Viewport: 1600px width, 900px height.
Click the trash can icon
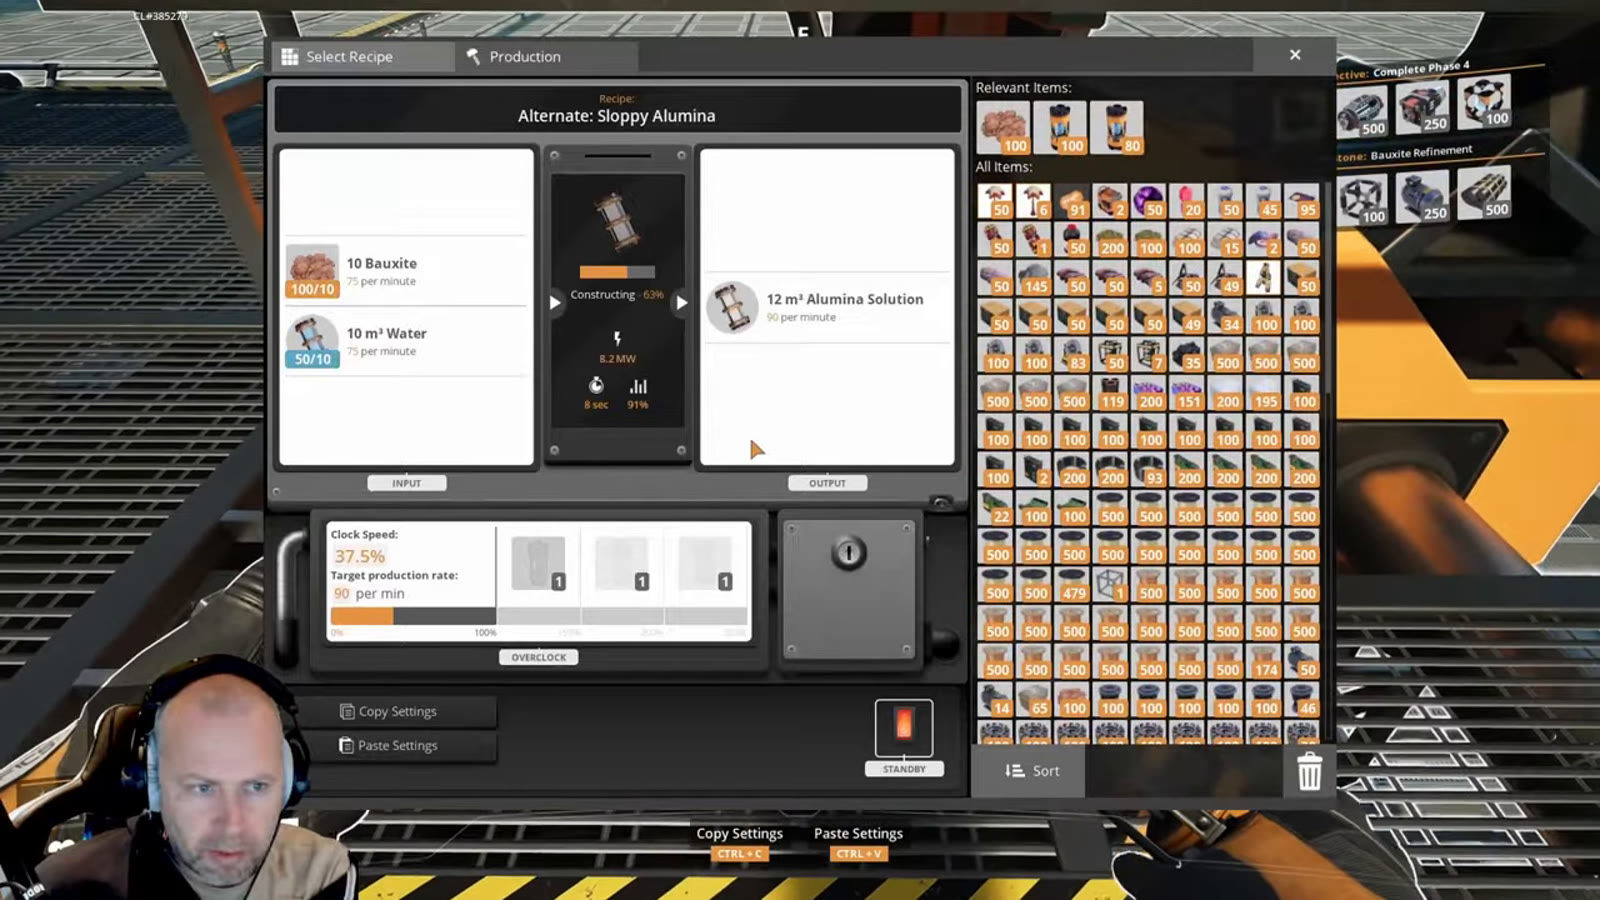tap(1309, 771)
